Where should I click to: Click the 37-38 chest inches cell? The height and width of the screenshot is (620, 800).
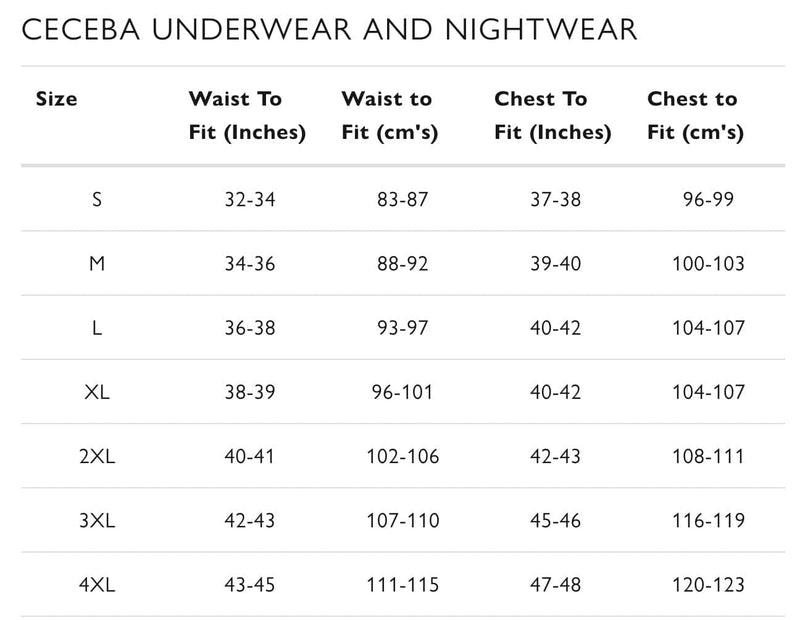pos(555,199)
